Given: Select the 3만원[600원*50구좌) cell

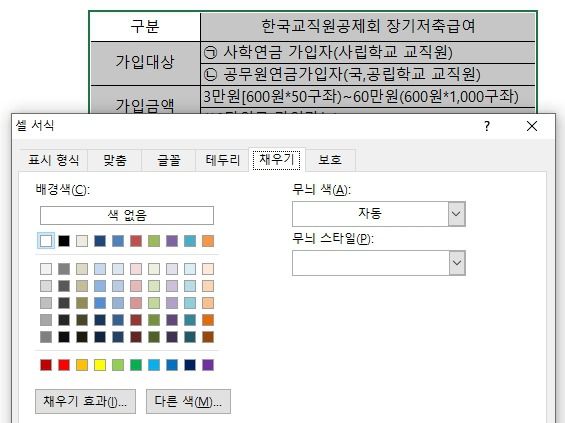Looking at the screenshot, I should coord(368,97).
